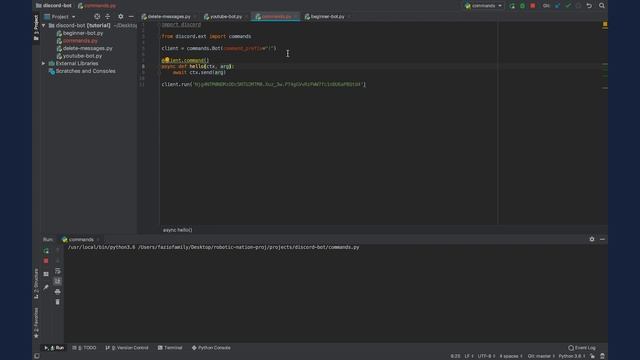640x360 pixels.
Task: Click the discord-bot breadcrumb in navigation bar
Action: click(53, 6)
